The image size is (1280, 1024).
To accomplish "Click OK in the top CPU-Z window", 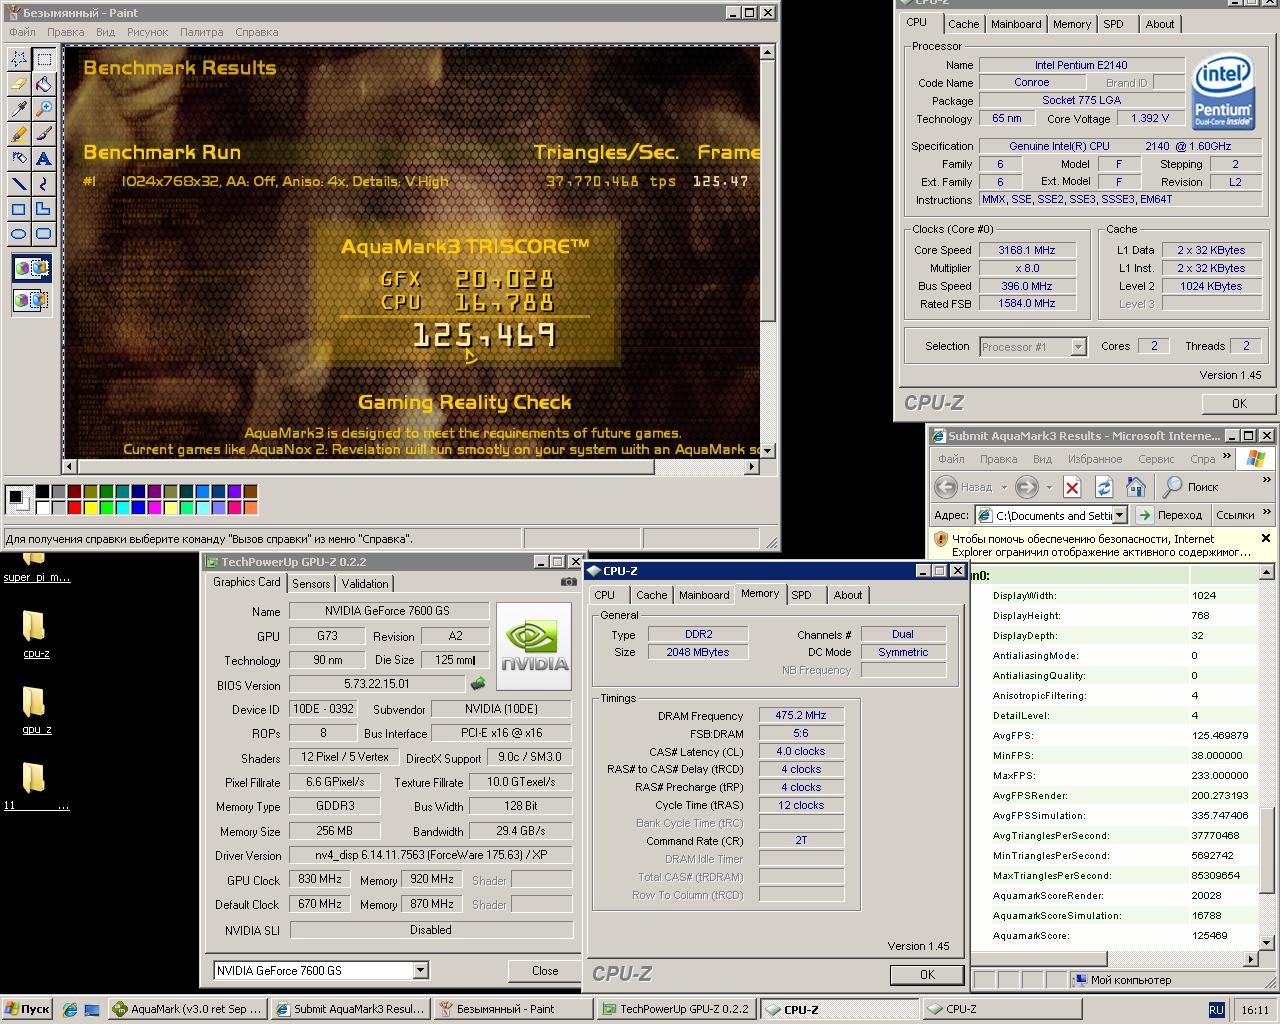I will pos(1239,404).
